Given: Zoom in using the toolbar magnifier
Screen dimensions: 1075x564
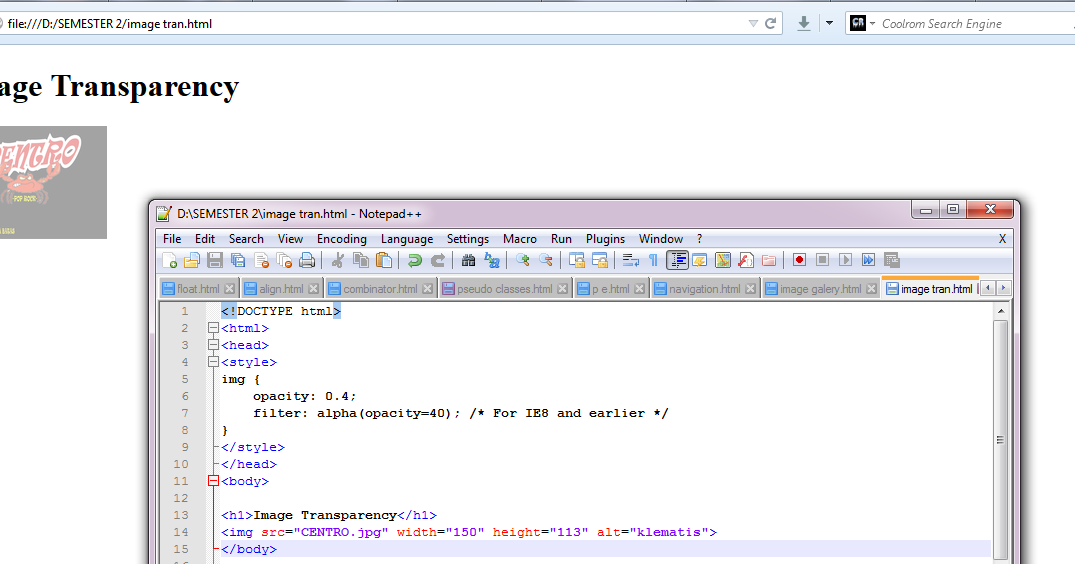Looking at the screenshot, I should click(522, 260).
